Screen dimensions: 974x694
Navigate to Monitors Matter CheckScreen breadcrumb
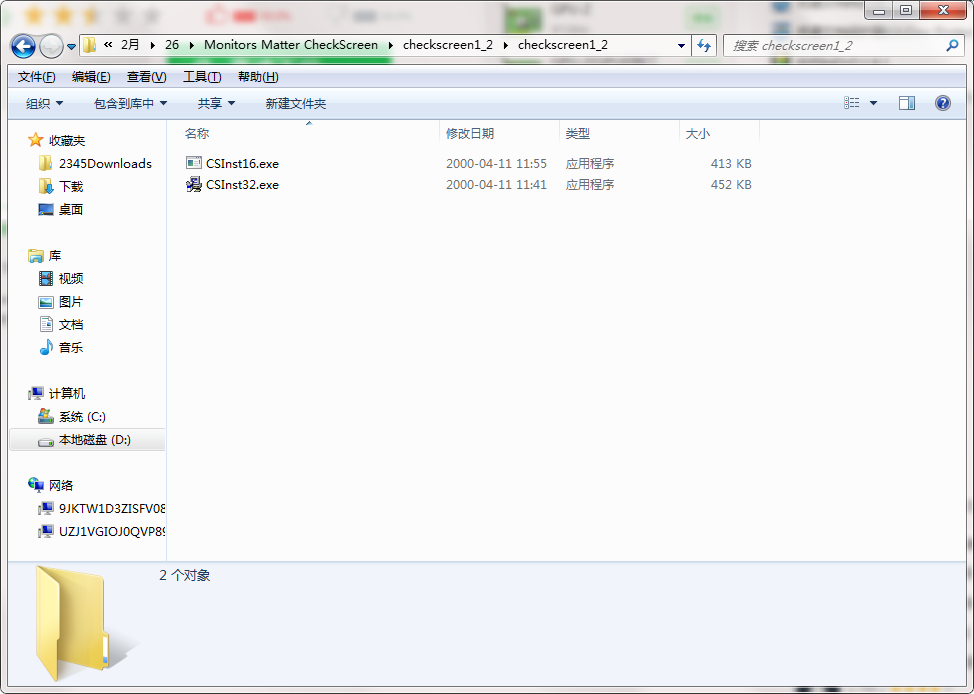(291, 45)
